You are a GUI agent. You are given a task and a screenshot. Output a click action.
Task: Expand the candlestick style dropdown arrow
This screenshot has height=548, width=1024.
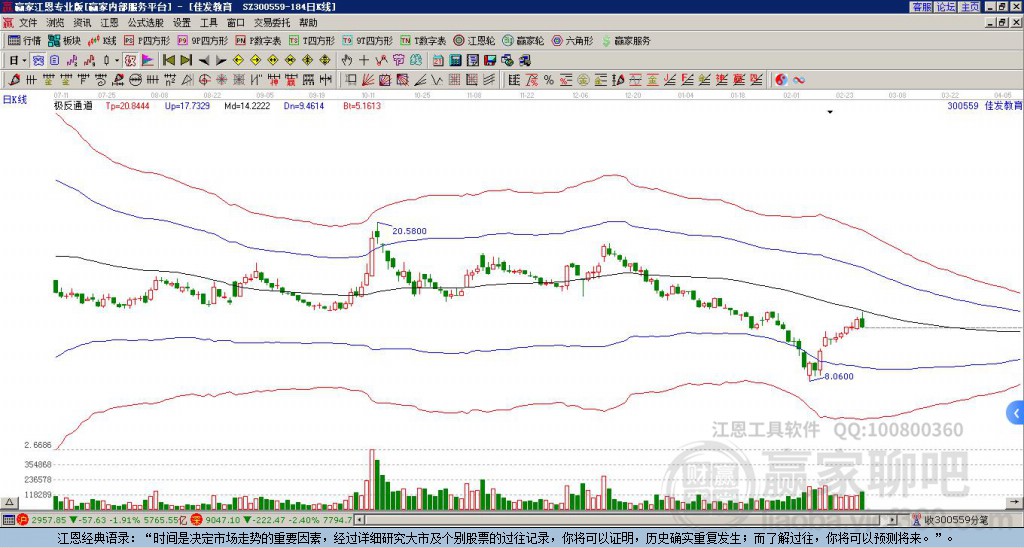pos(117,61)
